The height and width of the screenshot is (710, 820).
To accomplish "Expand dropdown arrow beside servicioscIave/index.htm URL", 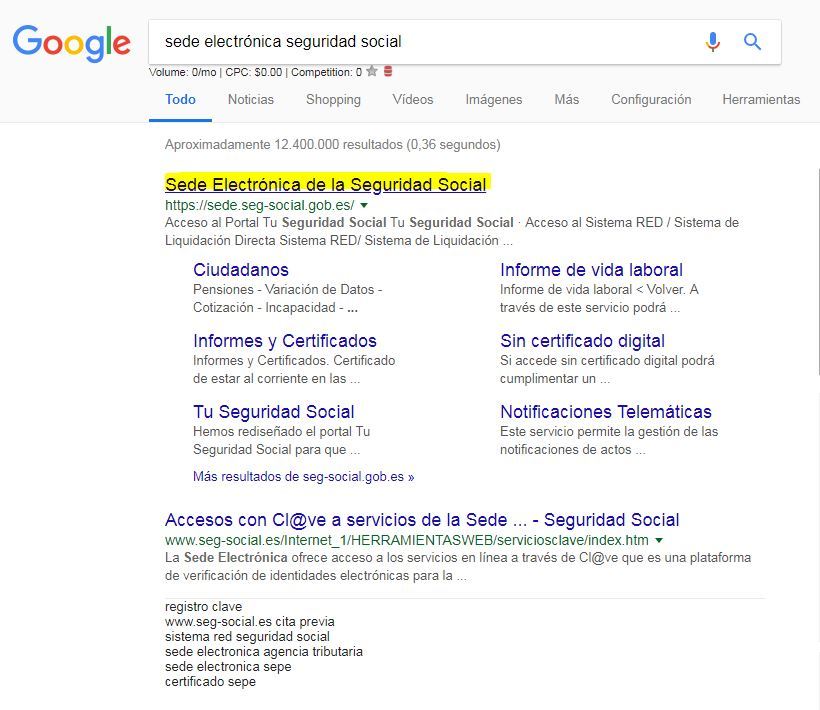I will (659, 540).
